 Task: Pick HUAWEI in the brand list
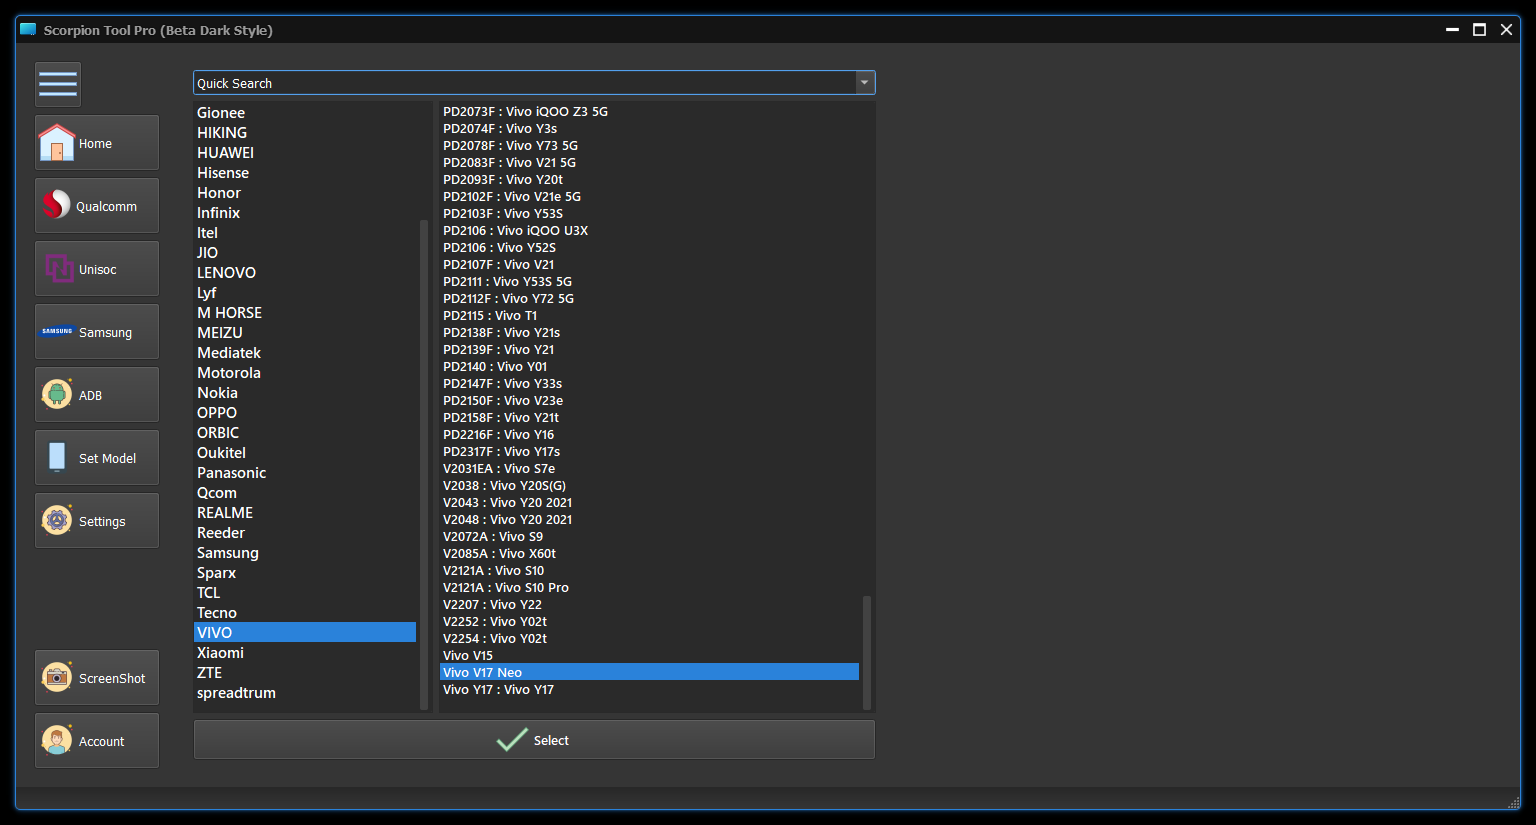click(225, 153)
